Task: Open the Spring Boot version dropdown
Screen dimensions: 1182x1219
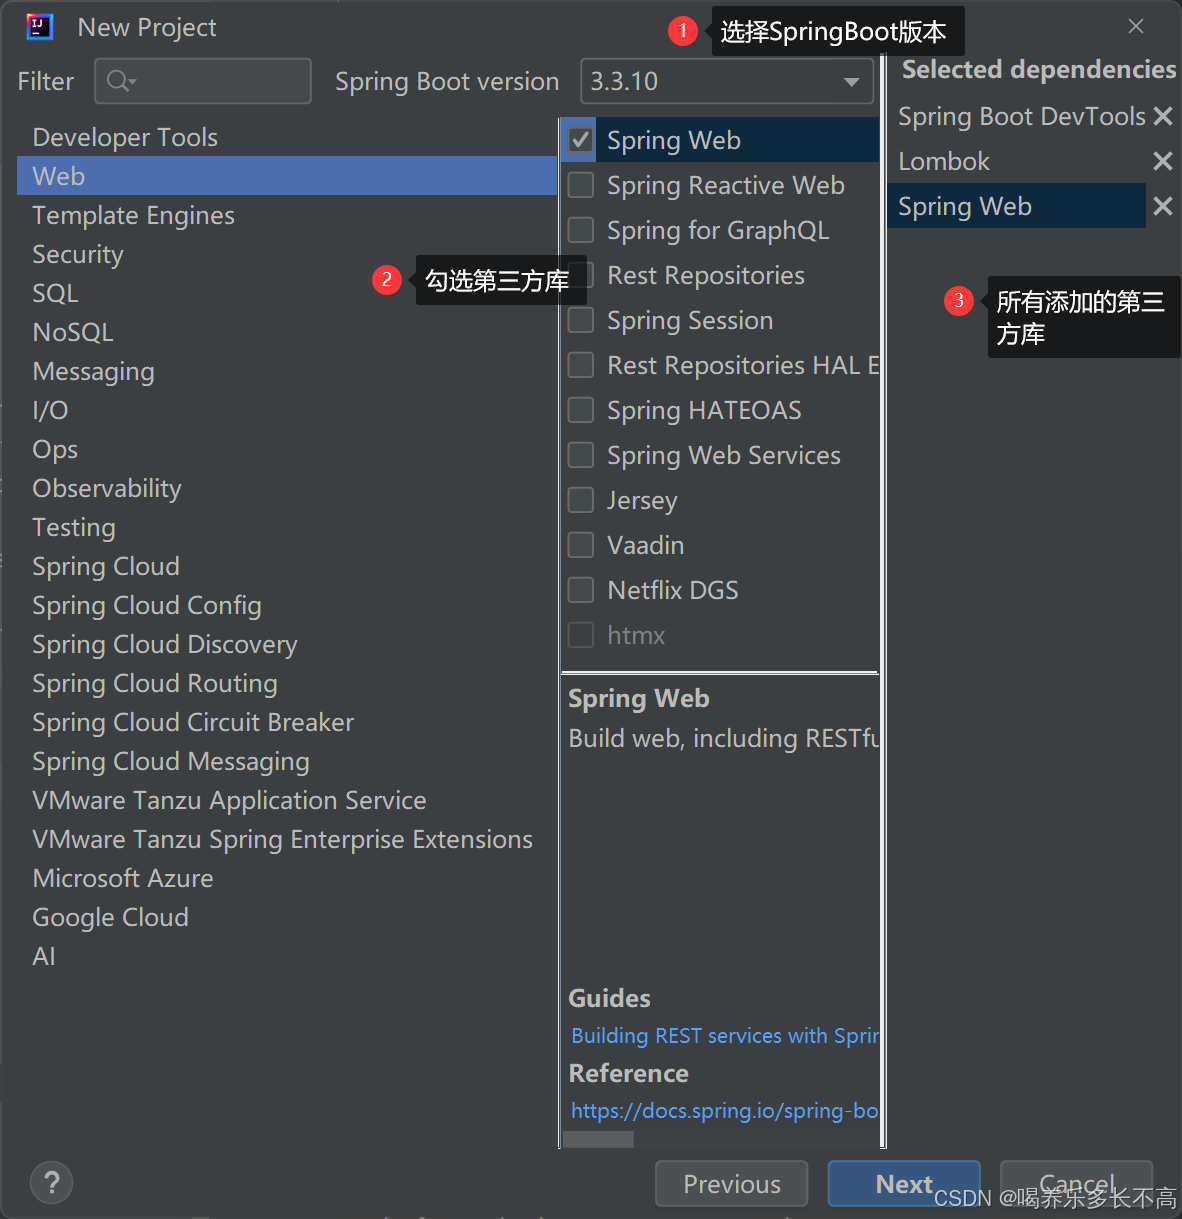Action: pos(727,81)
